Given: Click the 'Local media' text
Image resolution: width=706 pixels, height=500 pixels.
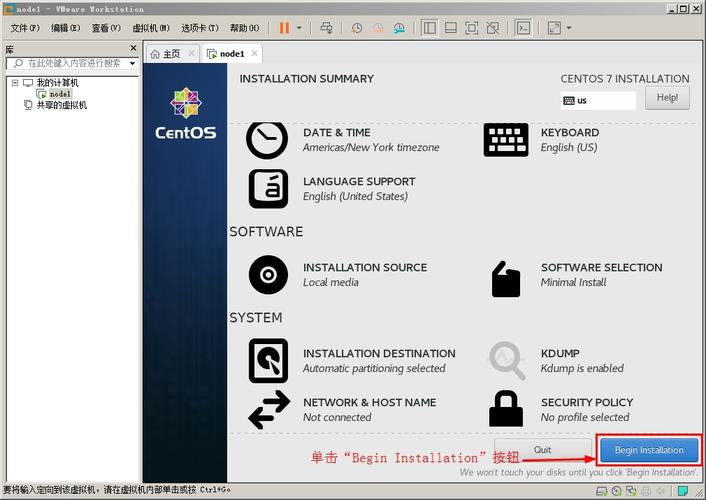Looking at the screenshot, I should pyautogui.click(x=330, y=282).
